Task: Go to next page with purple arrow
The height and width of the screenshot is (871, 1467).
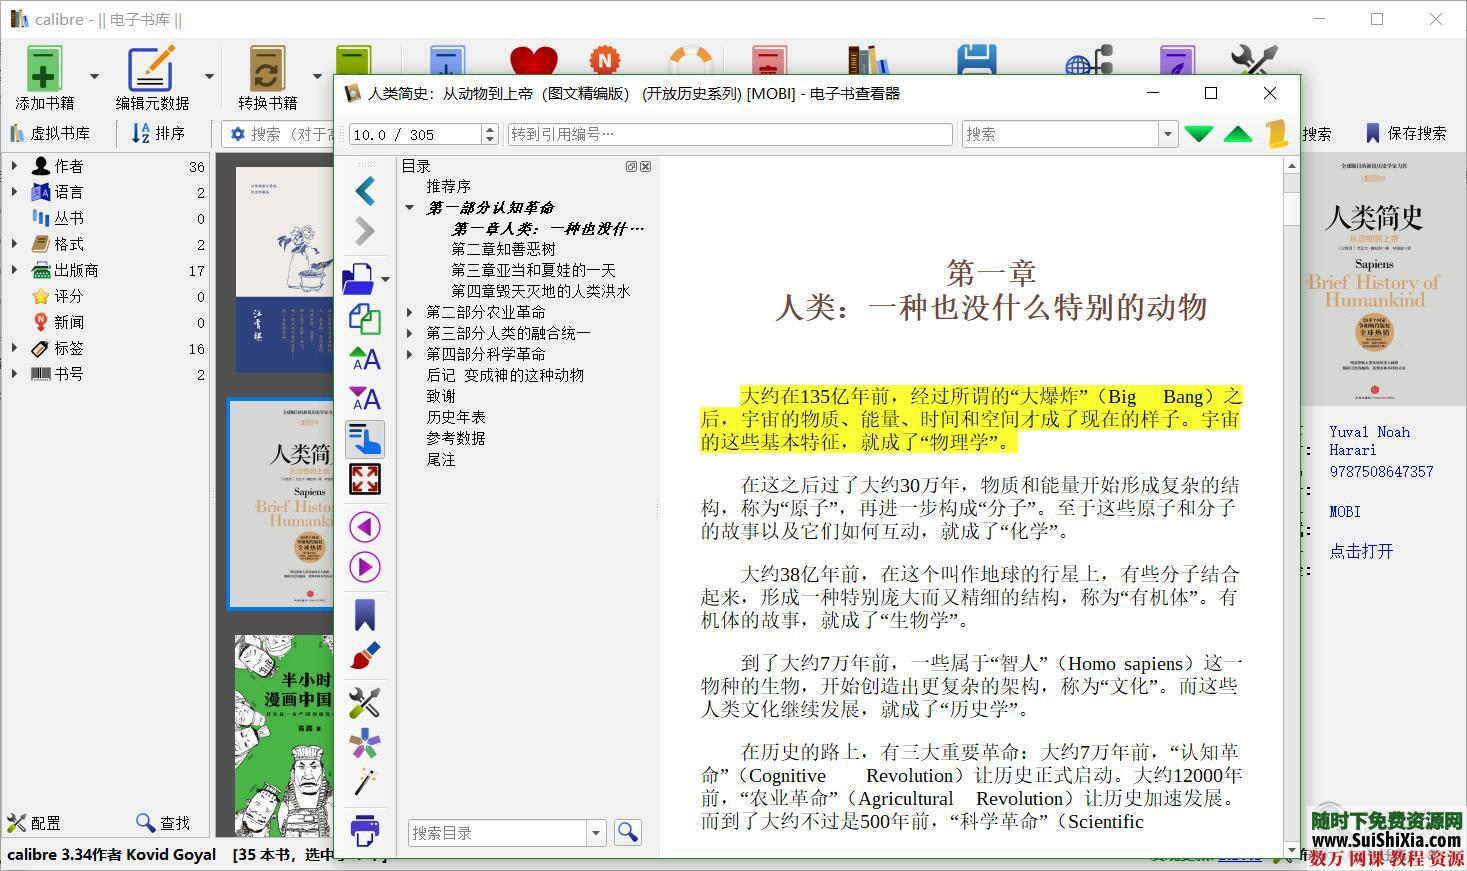Action: pyautogui.click(x=365, y=567)
